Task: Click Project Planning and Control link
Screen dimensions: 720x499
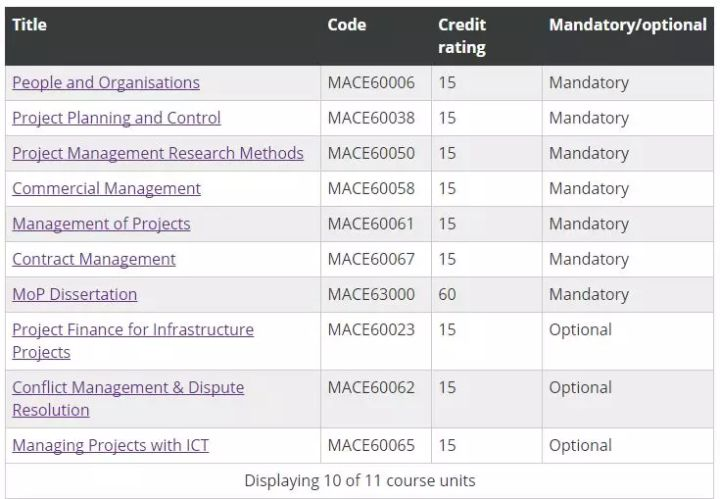Action: pyautogui.click(x=116, y=118)
